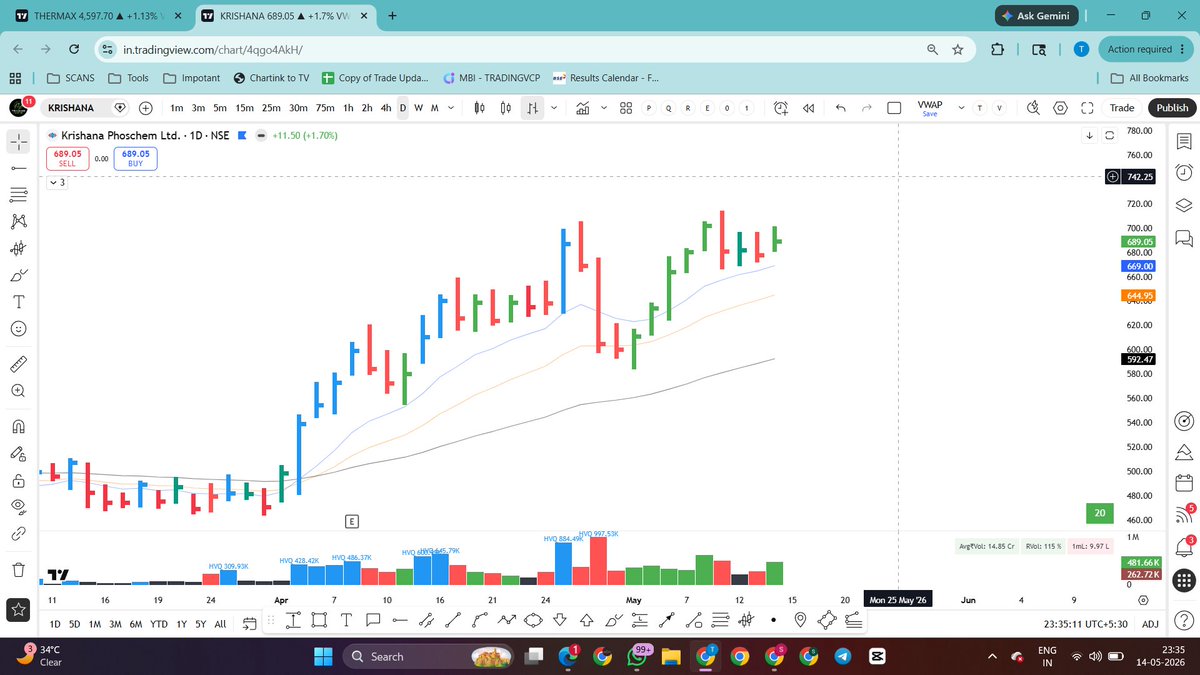Screen dimensions: 1200x675
Task: Open the emoji icons tool
Action: tap(18, 328)
